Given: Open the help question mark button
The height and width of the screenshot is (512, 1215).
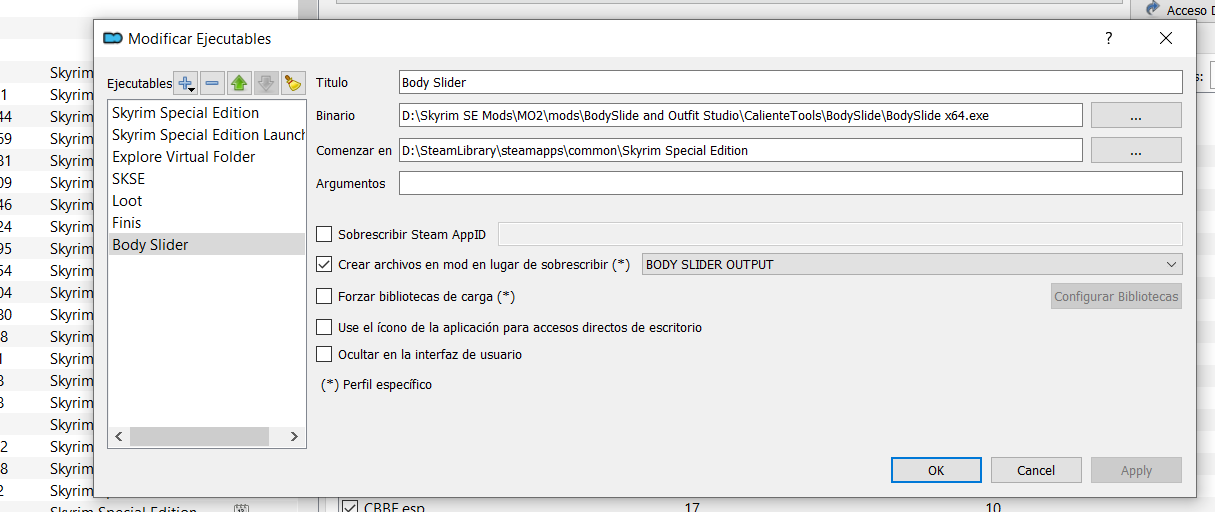Looking at the screenshot, I should click(x=1108, y=38).
